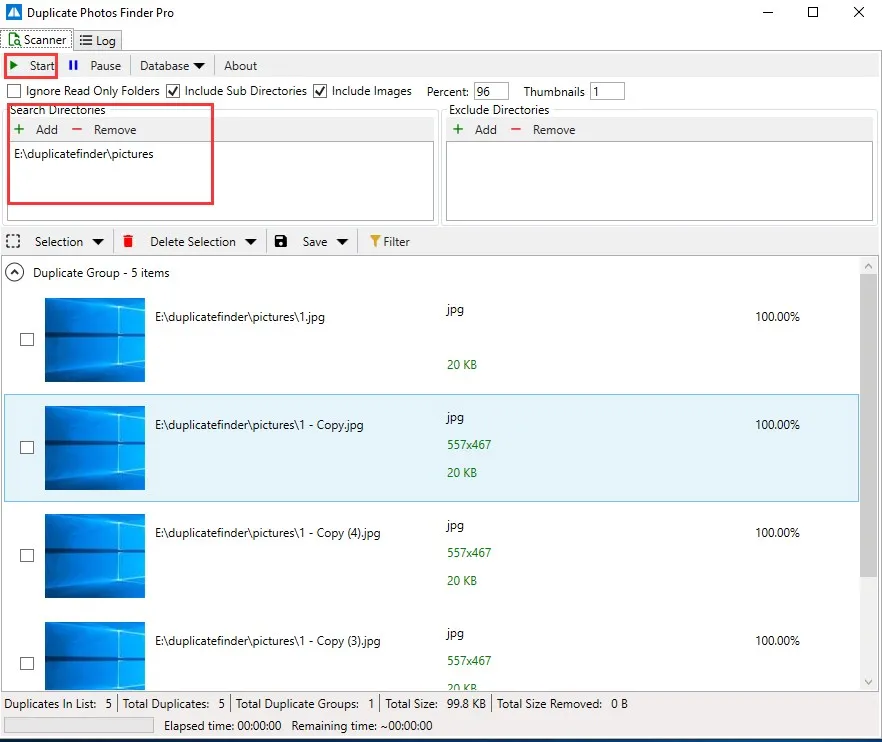Click the floppy disk Save icon
The image size is (882, 742).
[281, 242]
